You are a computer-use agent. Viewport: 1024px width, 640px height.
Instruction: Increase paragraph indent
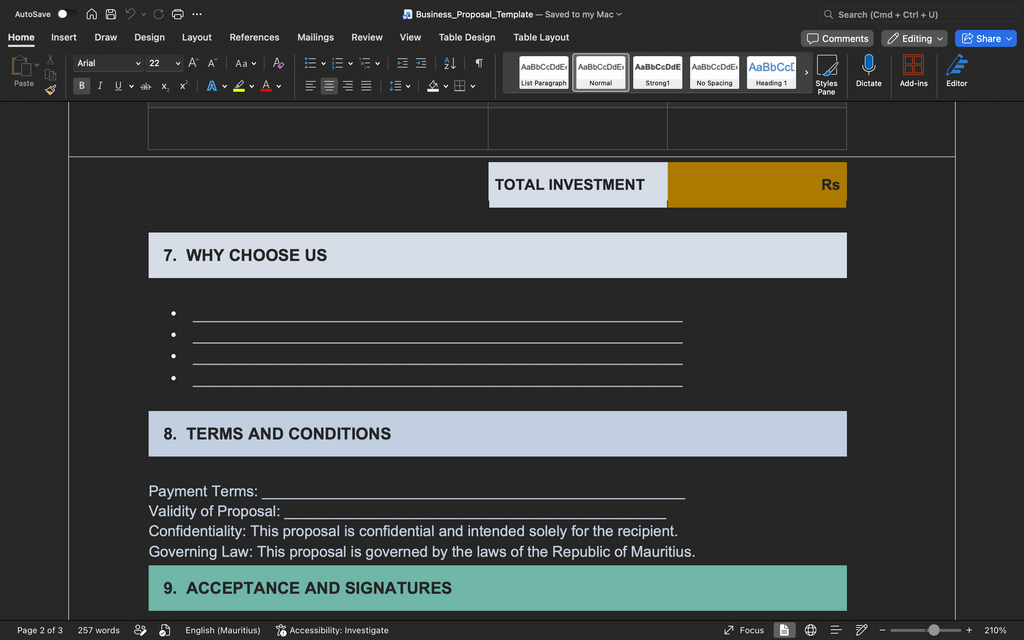421,63
